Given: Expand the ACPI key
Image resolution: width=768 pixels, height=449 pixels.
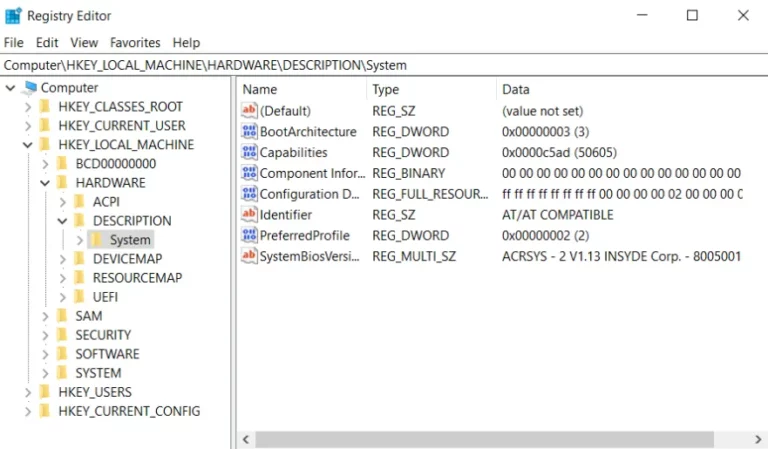Looking at the screenshot, I should coord(62,202).
